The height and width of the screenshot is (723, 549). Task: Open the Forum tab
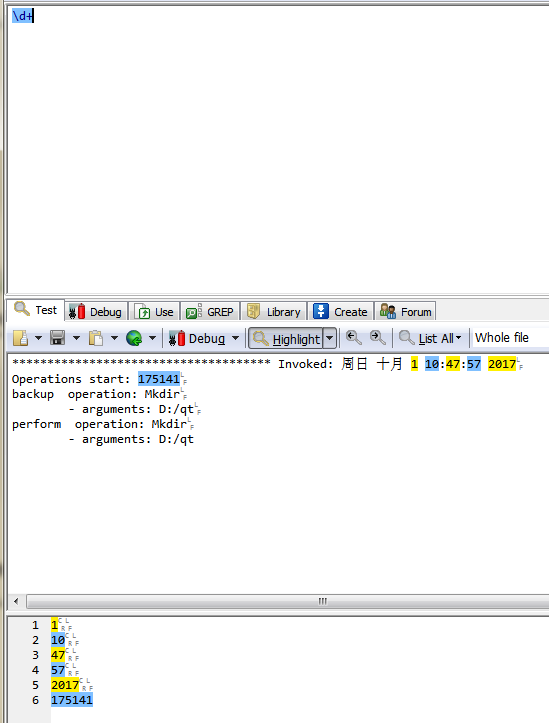[405, 312]
